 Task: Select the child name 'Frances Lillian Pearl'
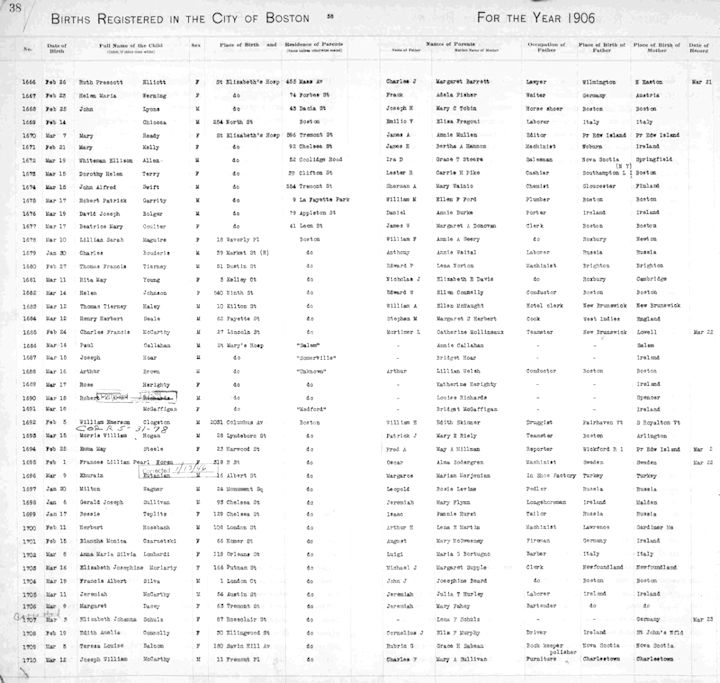tap(115, 463)
